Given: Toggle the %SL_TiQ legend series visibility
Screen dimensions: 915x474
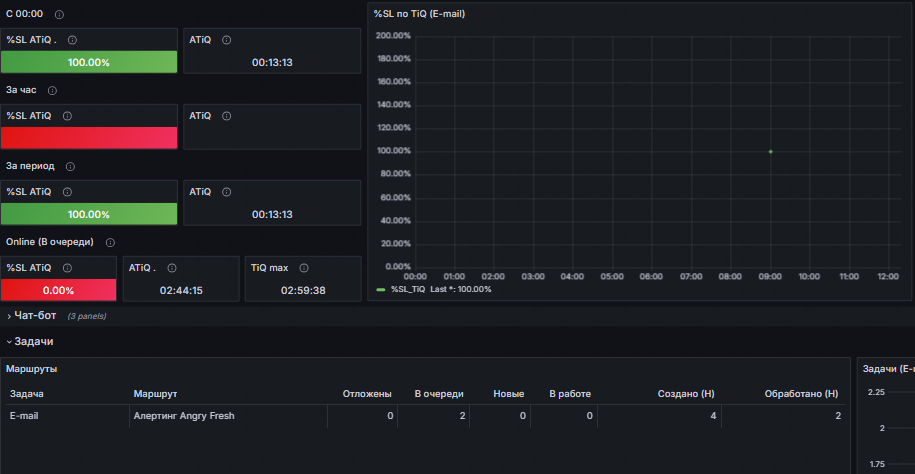Looking at the screenshot, I should click(408, 290).
